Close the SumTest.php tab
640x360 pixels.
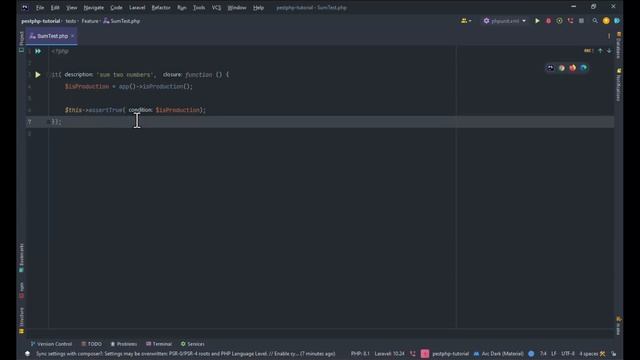coord(73,36)
